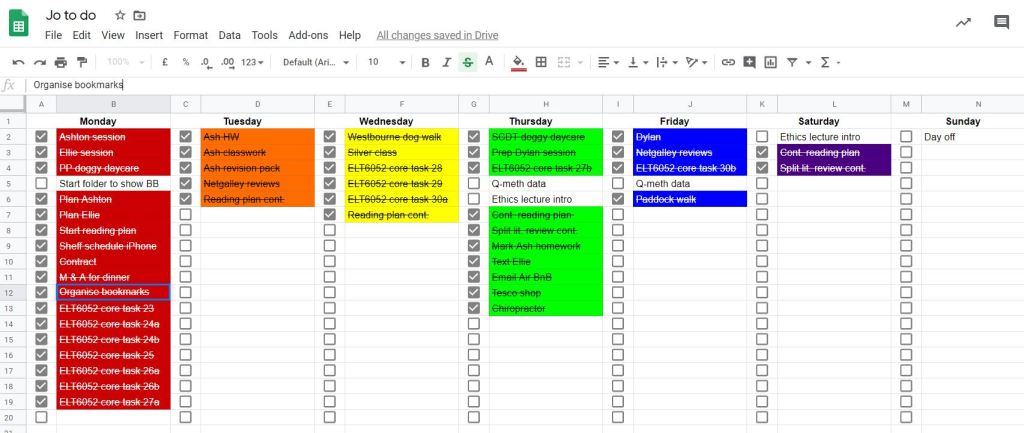Tick the checkbox next to Ethics lecture intro on Saturday
The width and height of the screenshot is (1024, 433).
tap(762, 137)
